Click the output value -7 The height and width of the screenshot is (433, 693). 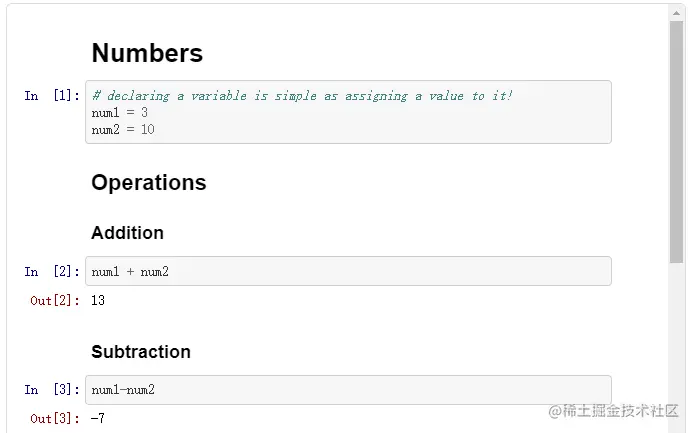[x=98, y=419]
